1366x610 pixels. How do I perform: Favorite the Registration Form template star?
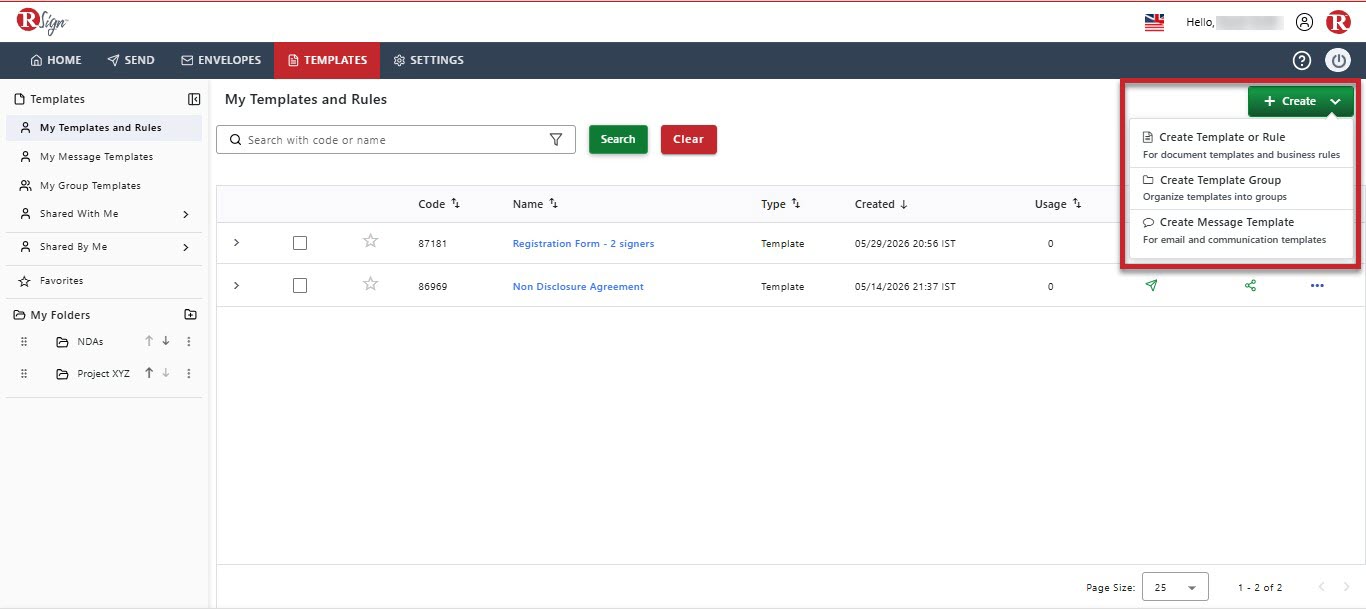(371, 241)
